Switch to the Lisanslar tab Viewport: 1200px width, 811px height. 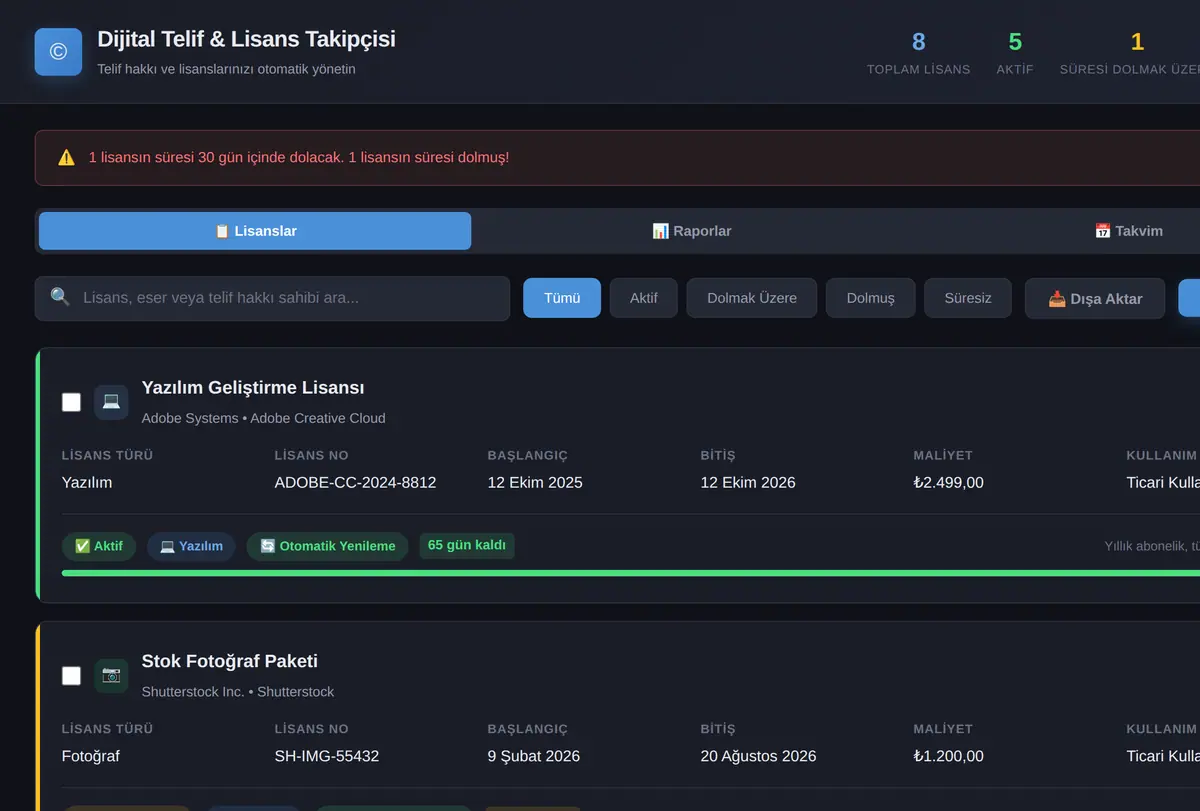255,231
